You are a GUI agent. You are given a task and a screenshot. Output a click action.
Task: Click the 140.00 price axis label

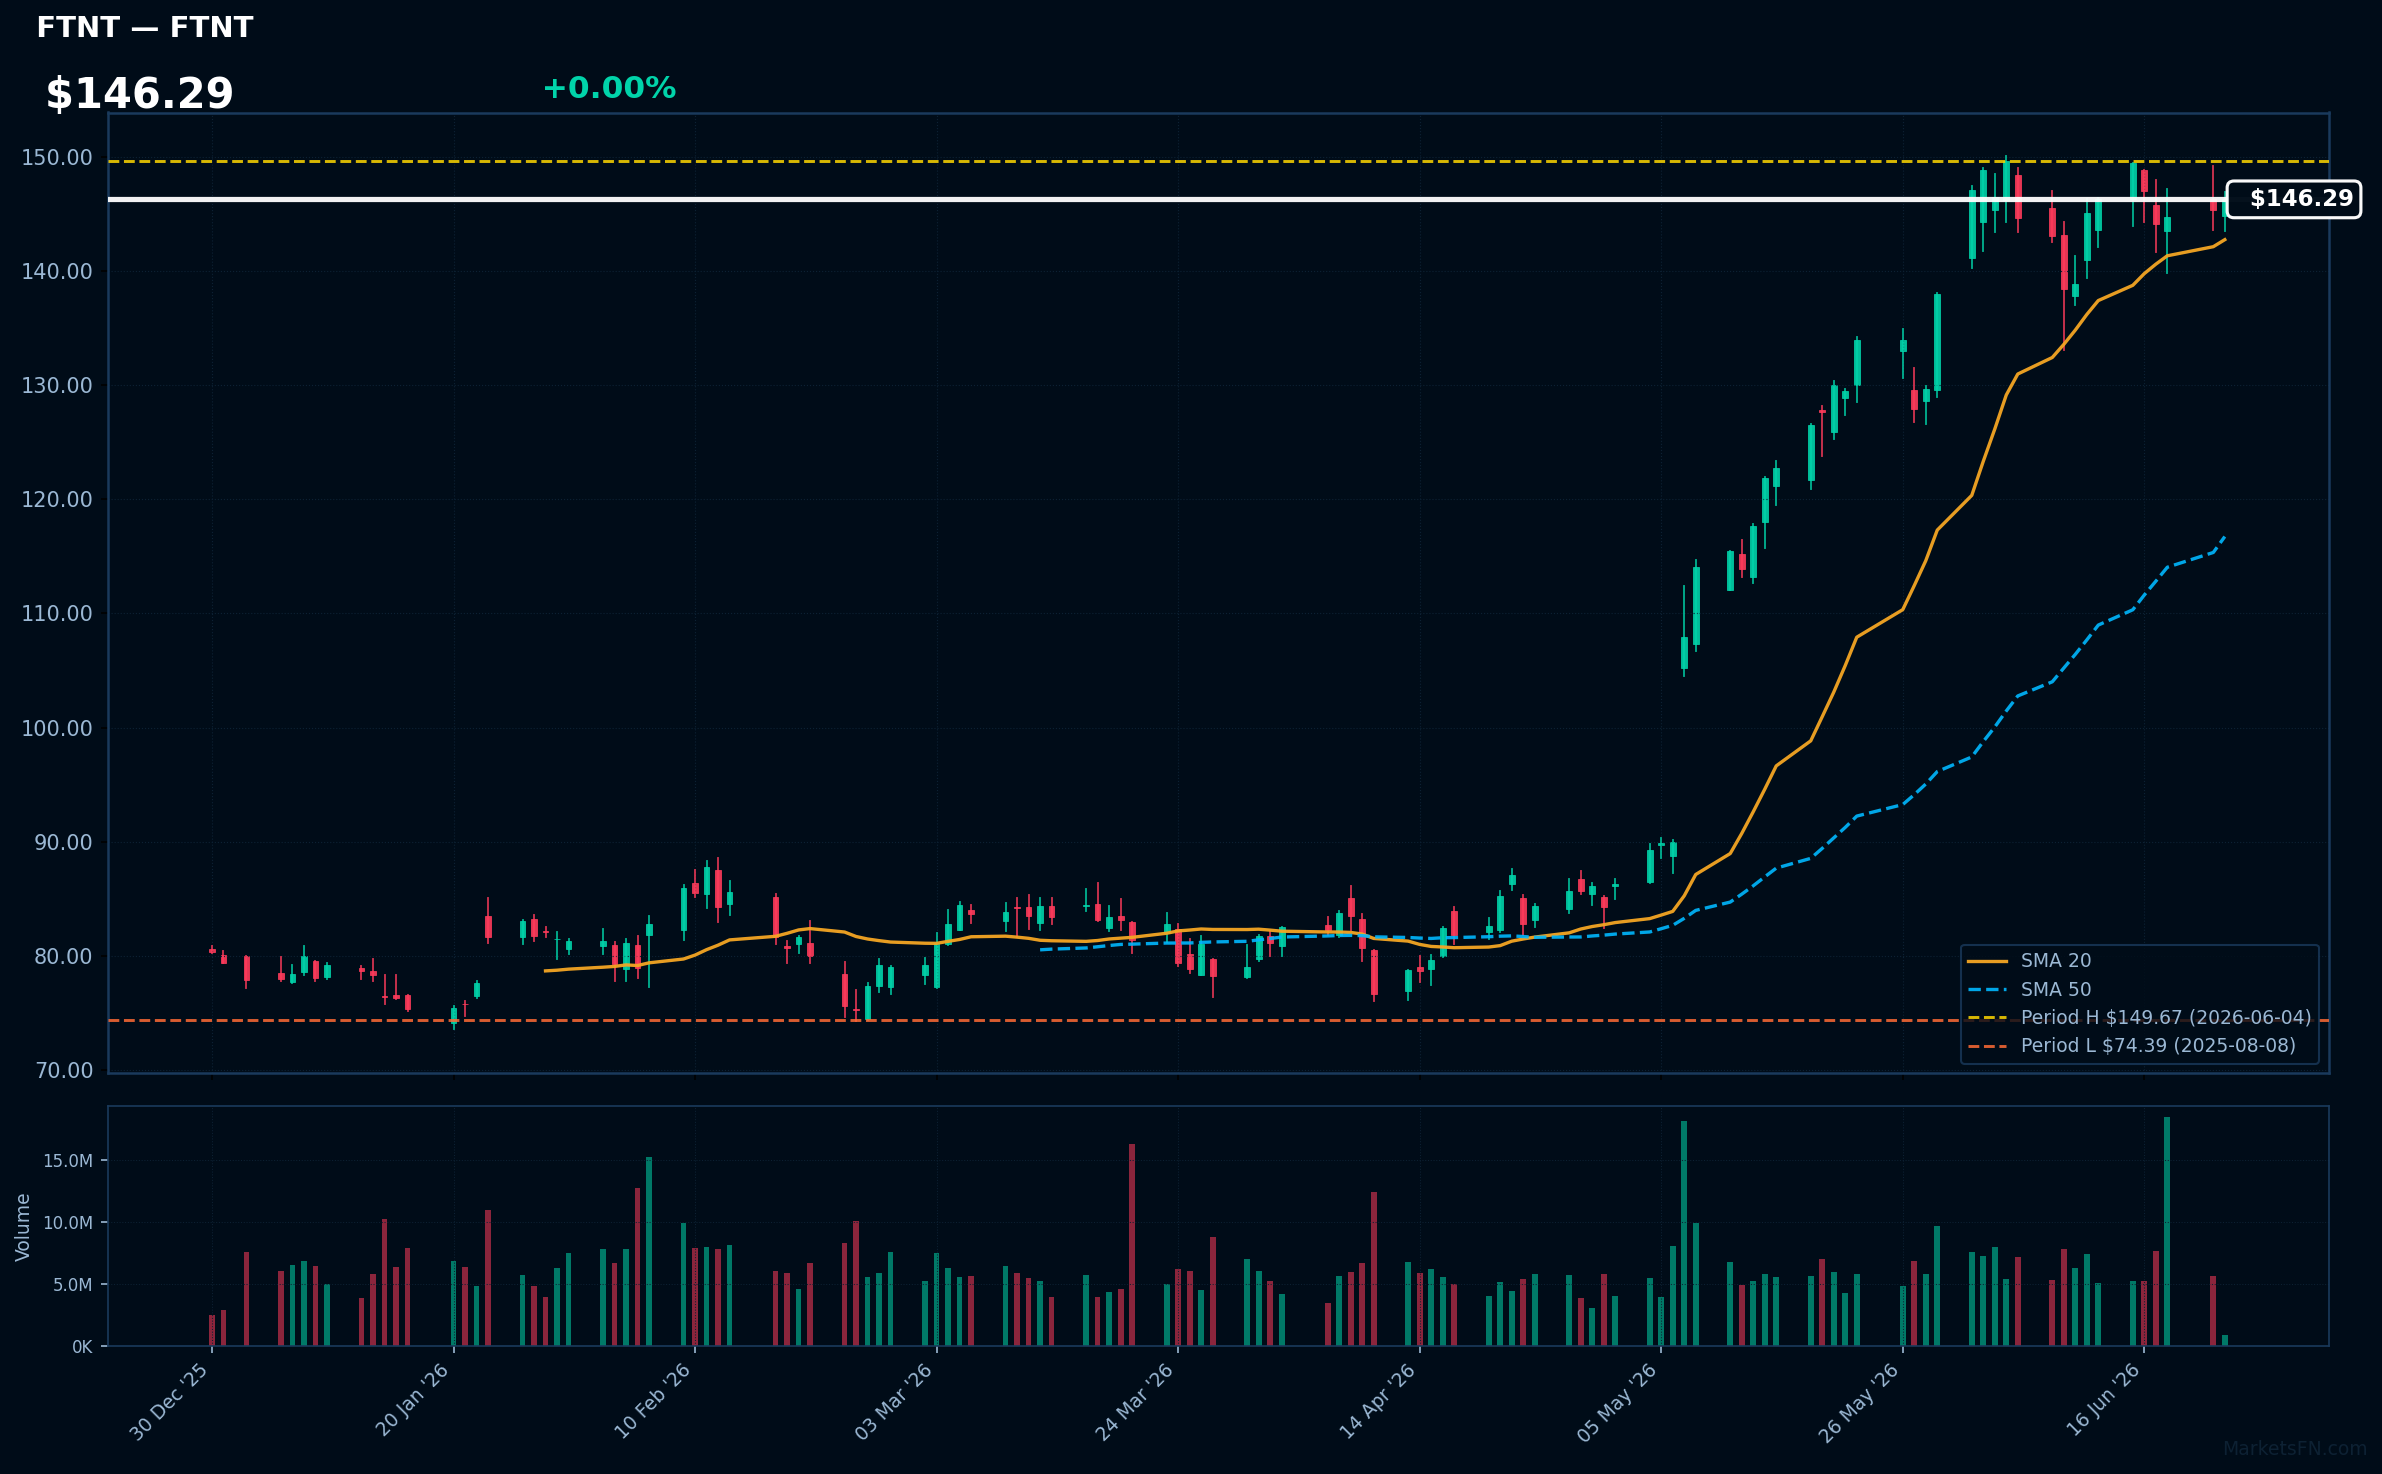click(x=57, y=272)
